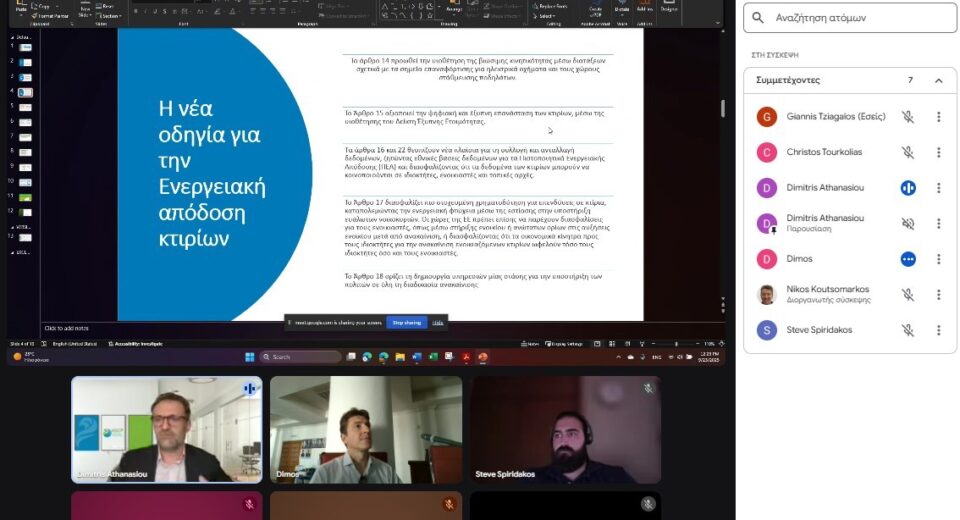This screenshot has height=520, width=960.
Task: Collapse the Συμμετέχοντες participants list
Action: point(938,80)
